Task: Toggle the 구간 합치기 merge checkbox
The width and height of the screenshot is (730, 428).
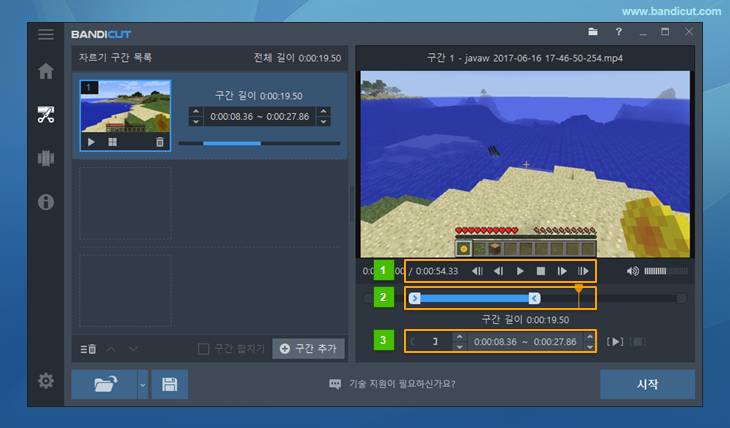Action: click(x=203, y=349)
